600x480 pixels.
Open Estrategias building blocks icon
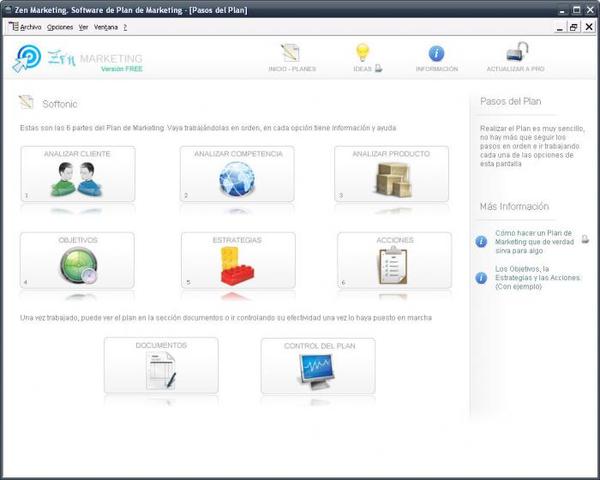coord(238,266)
